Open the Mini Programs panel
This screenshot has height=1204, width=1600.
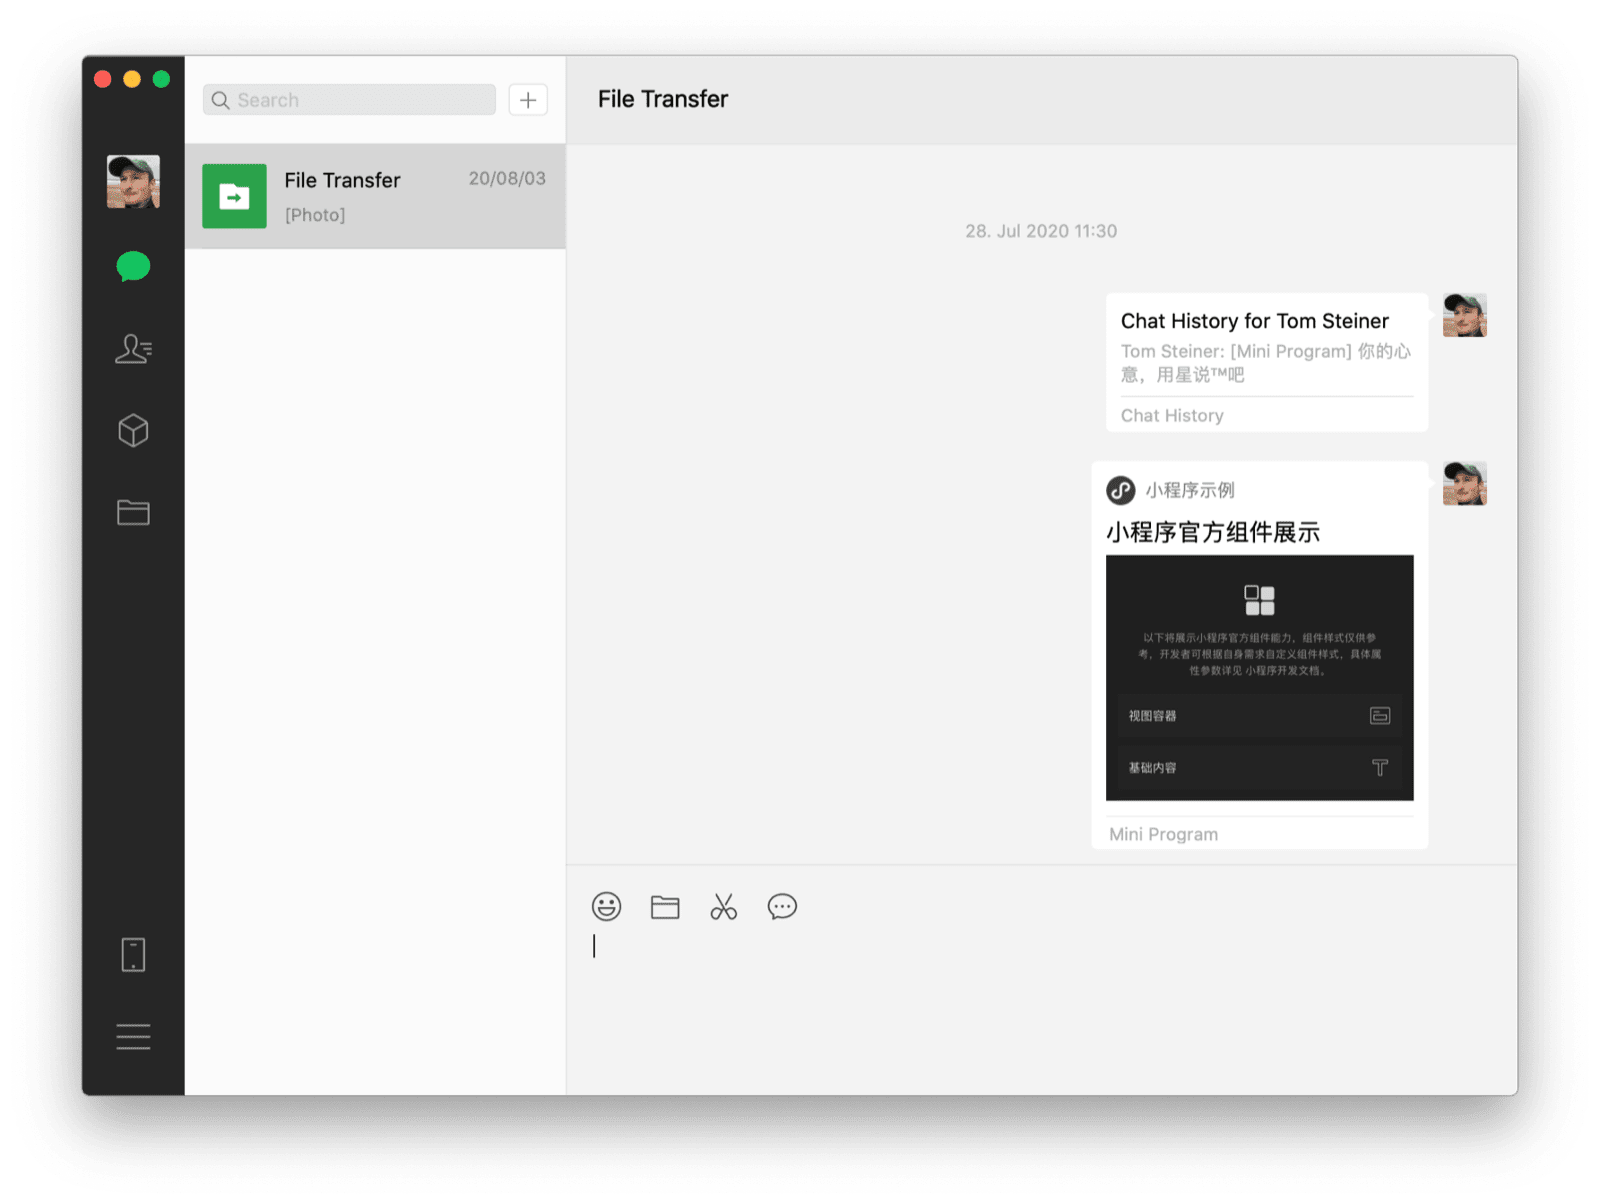point(133,431)
